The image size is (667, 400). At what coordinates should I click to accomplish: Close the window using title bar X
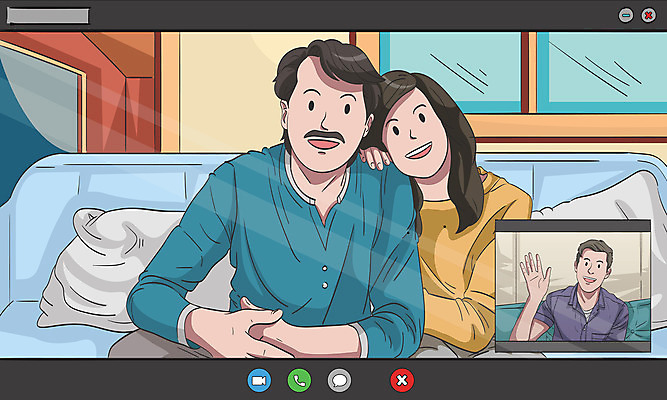point(648,15)
